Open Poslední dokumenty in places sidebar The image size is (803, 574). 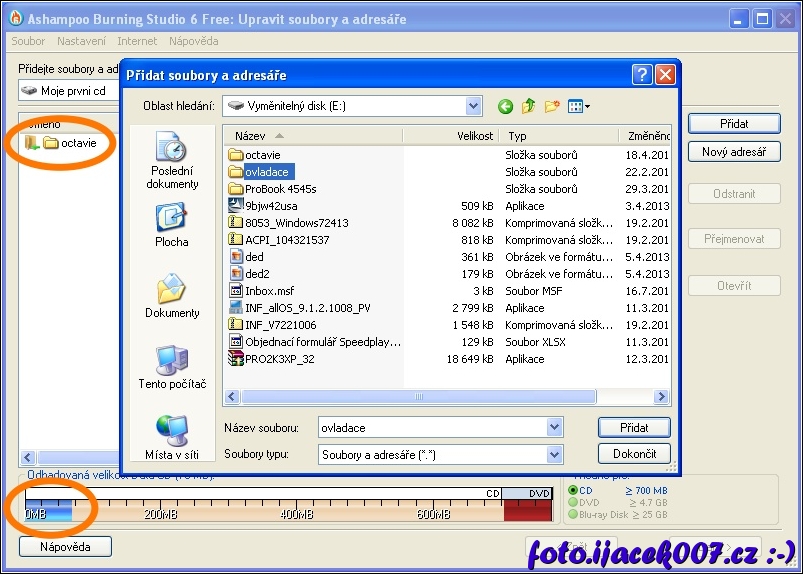172,162
